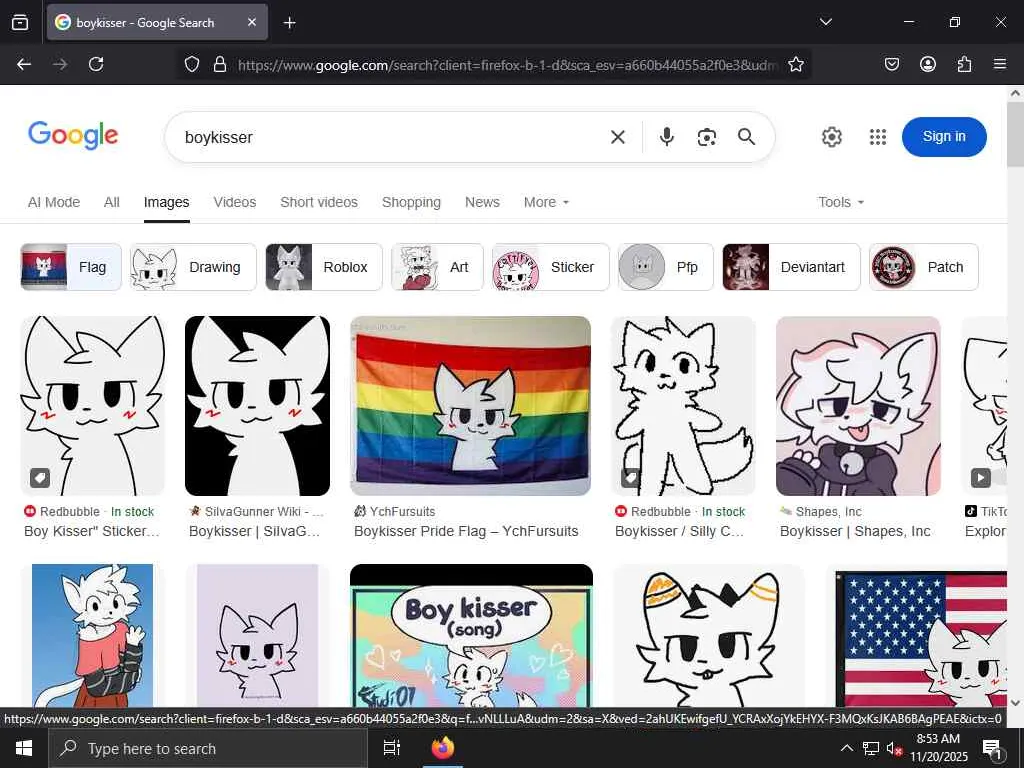Open a new tab with plus icon
Image resolution: width=1024 pixels, height=768 pixels.
(289, 23)
